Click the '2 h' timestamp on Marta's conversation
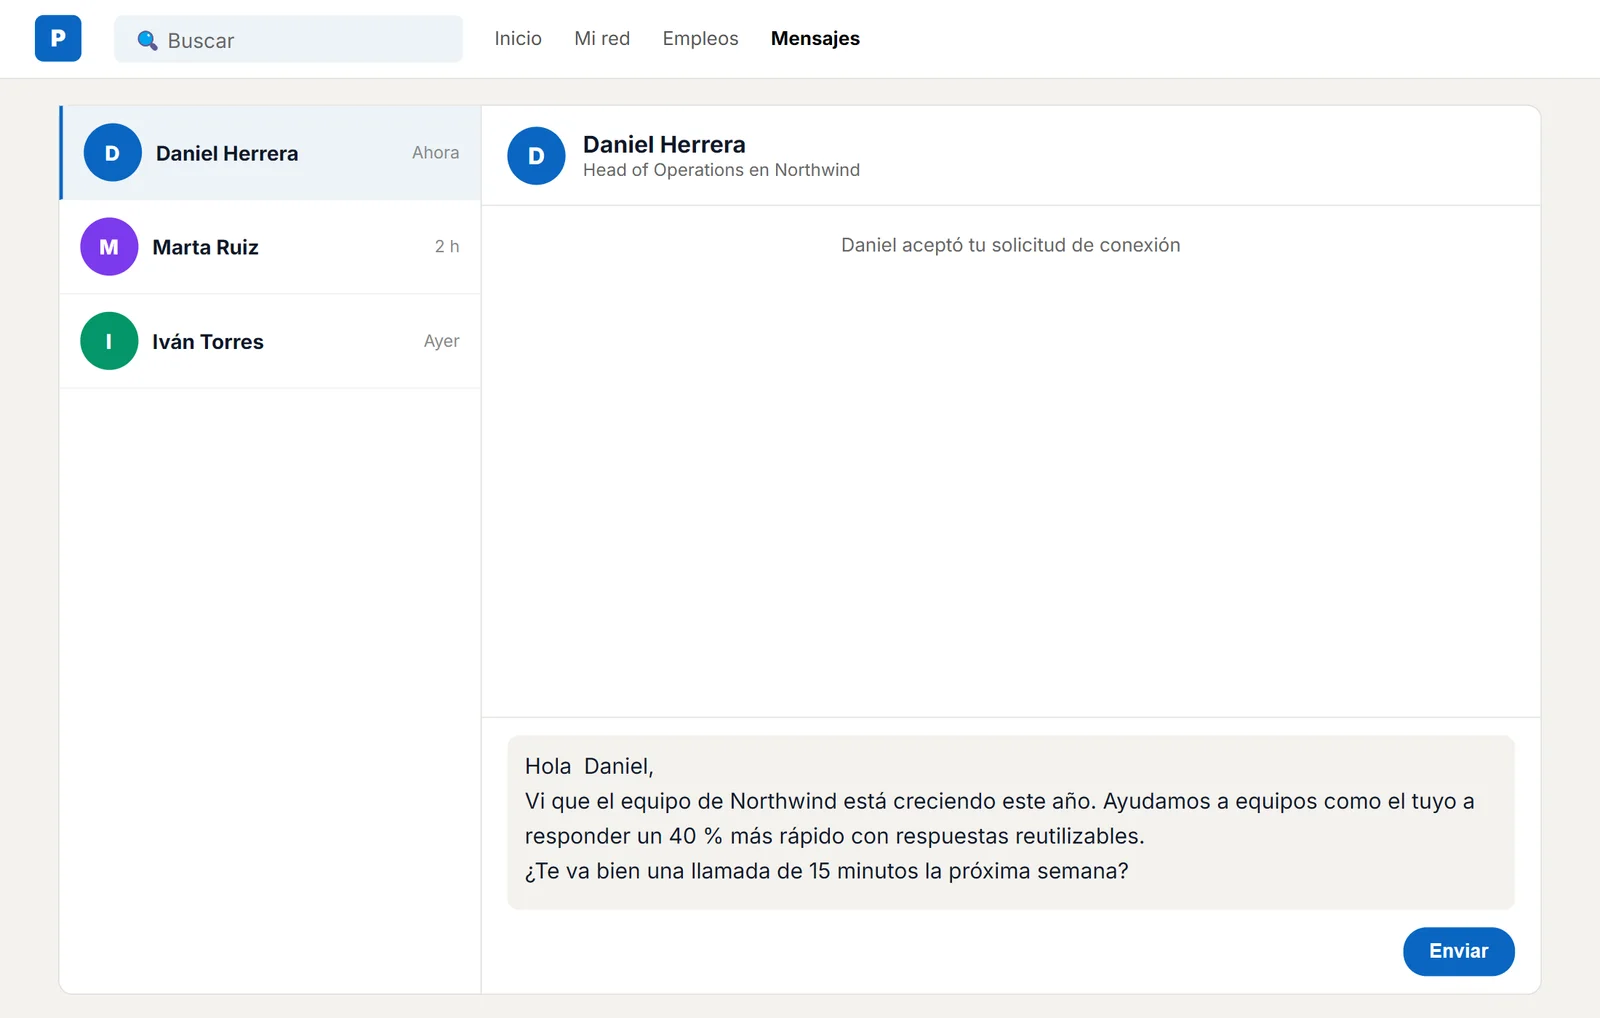Image resolution: width=1600 pixels, height=1018 pixels. tap(447, 247)
